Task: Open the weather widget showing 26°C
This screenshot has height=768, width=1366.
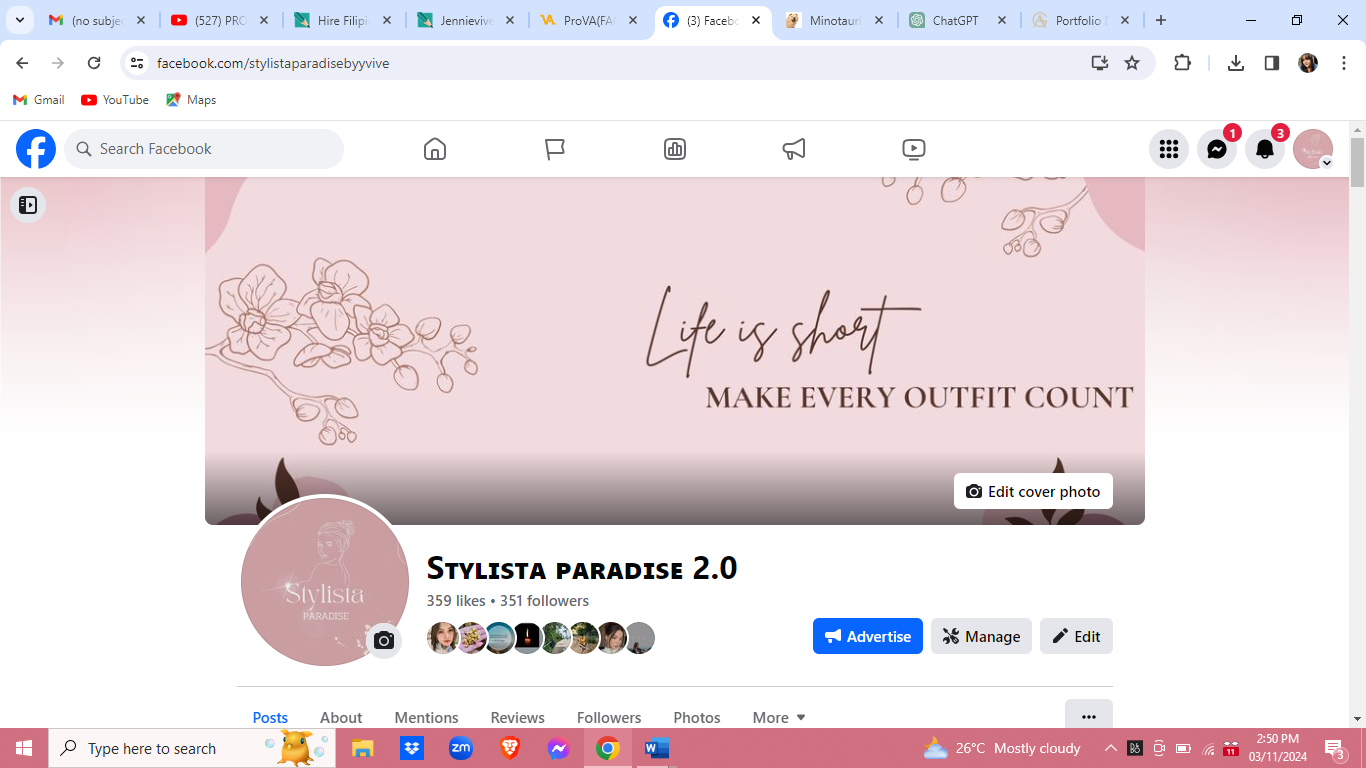Action: tap(1001, 748)
